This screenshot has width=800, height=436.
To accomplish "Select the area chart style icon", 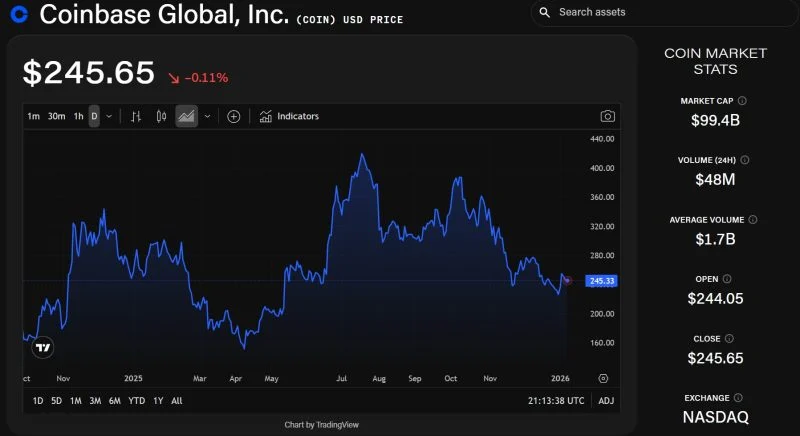I will 186,116.
